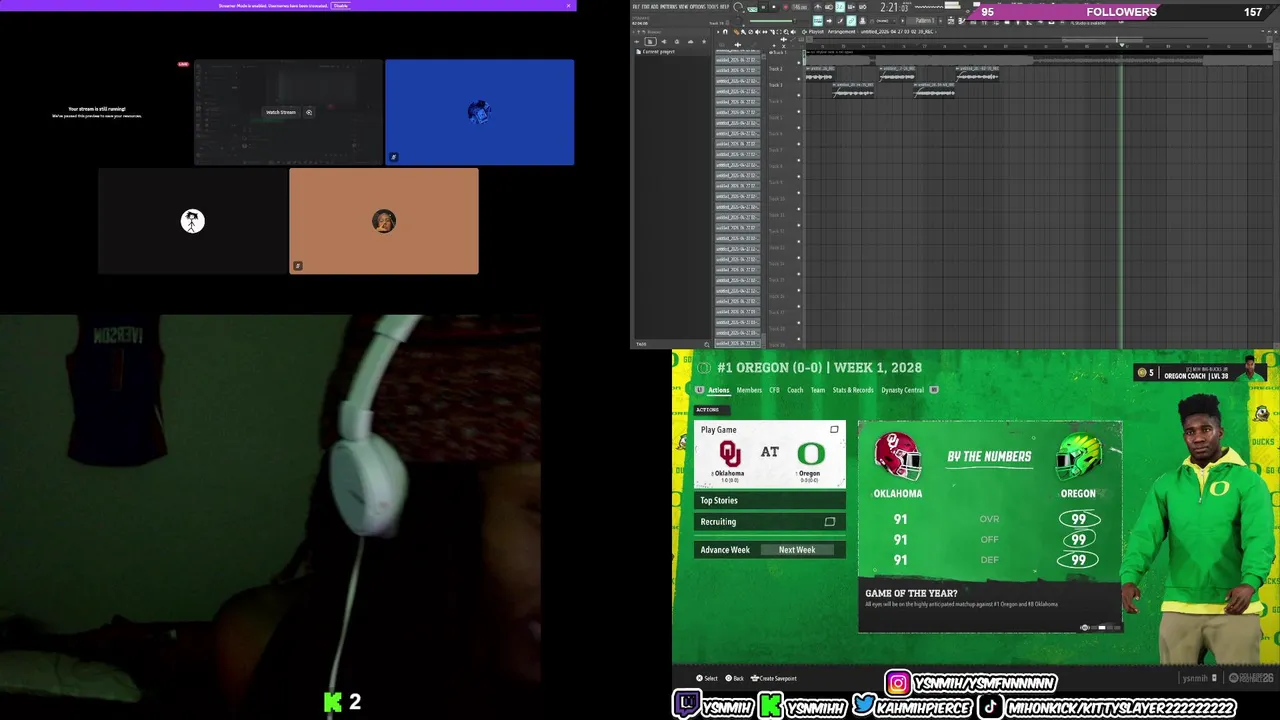
Task: Open the Pattern 1 selector dropdown
Action: [922, 21]
